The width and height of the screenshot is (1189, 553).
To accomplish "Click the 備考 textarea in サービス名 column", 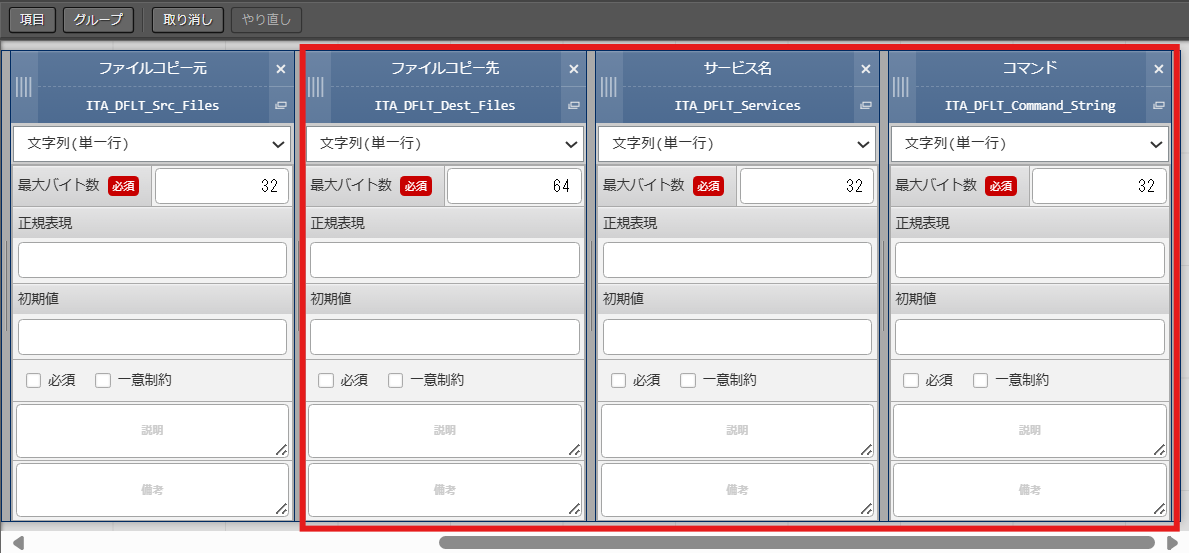I will [x=738, y=490].
